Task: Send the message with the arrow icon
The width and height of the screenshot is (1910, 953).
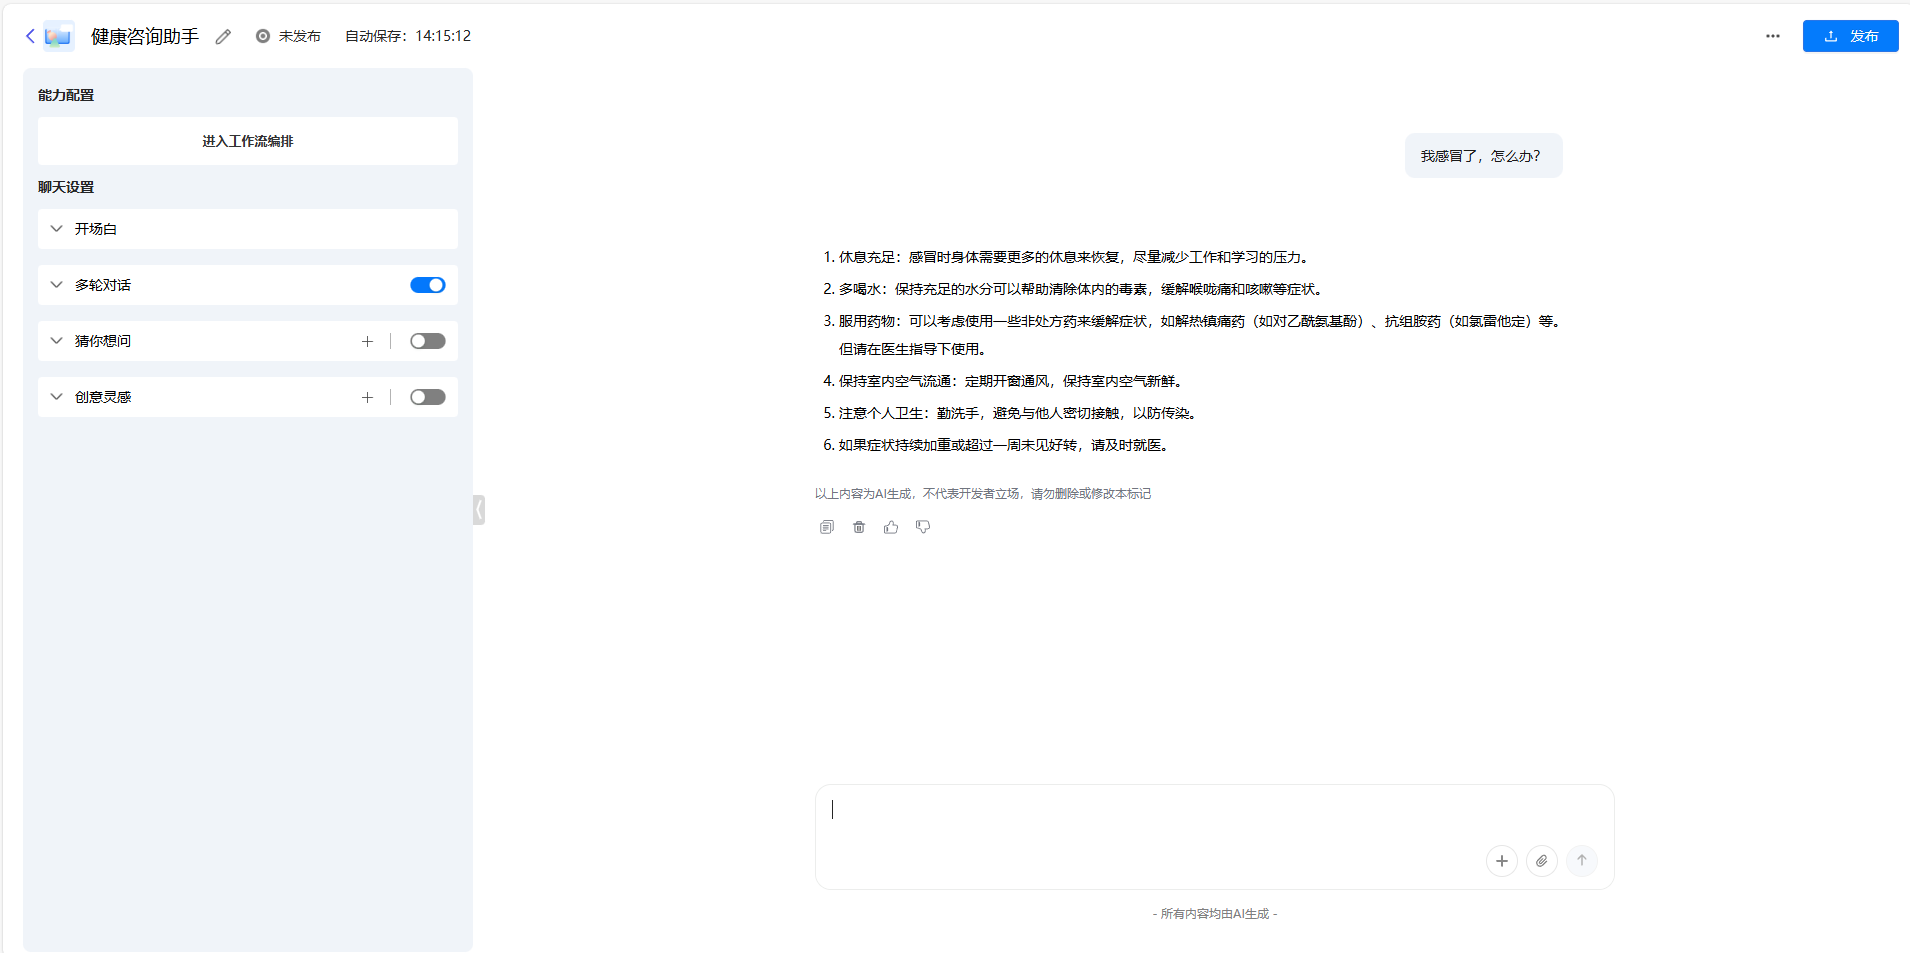Action: [1581, 860]
